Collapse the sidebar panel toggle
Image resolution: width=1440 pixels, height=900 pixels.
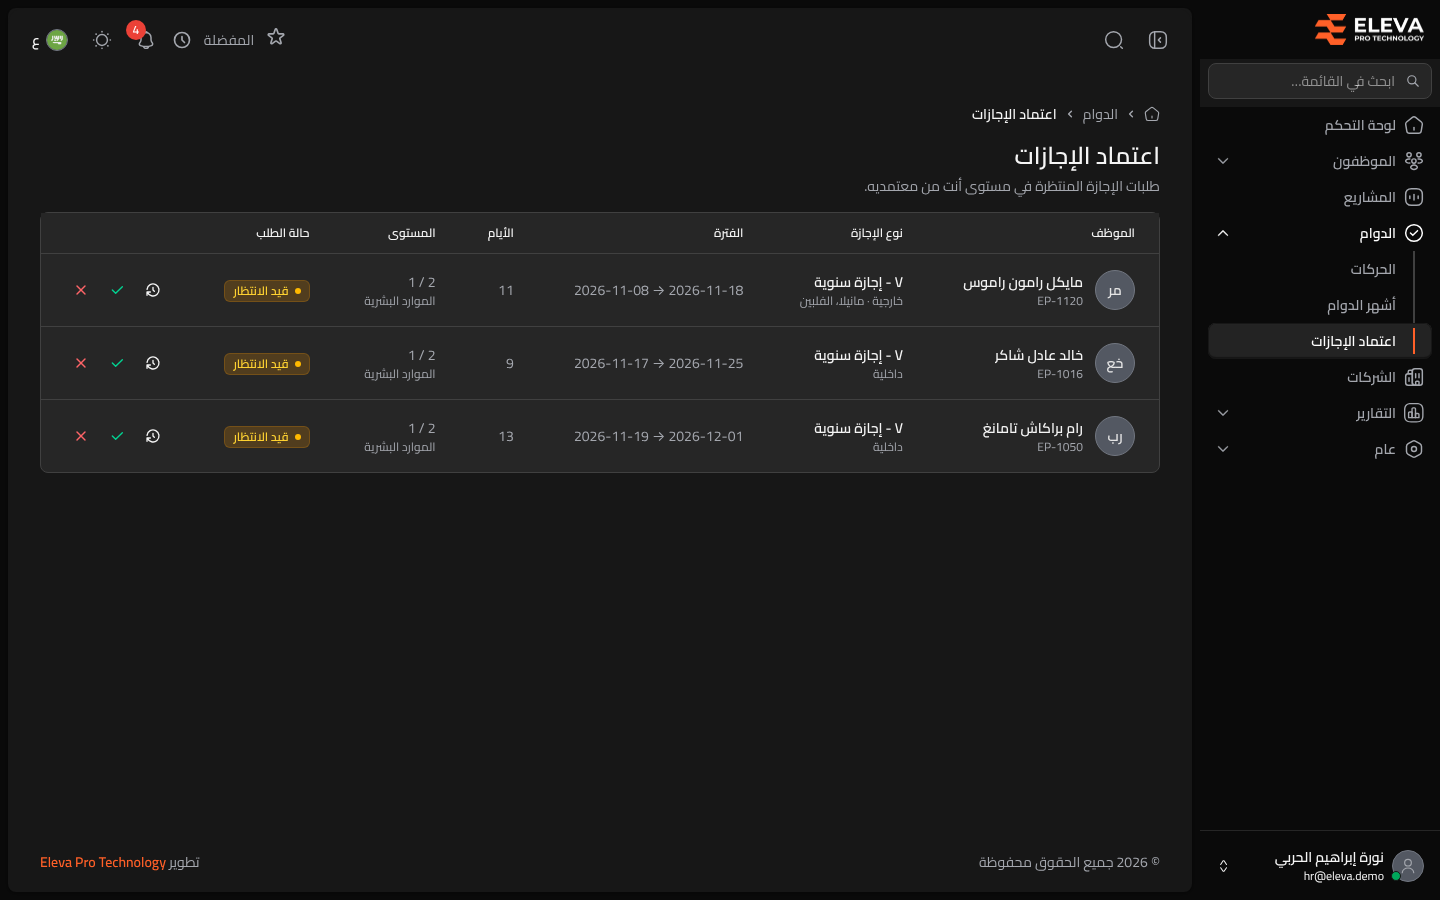tap(1158, 40)
